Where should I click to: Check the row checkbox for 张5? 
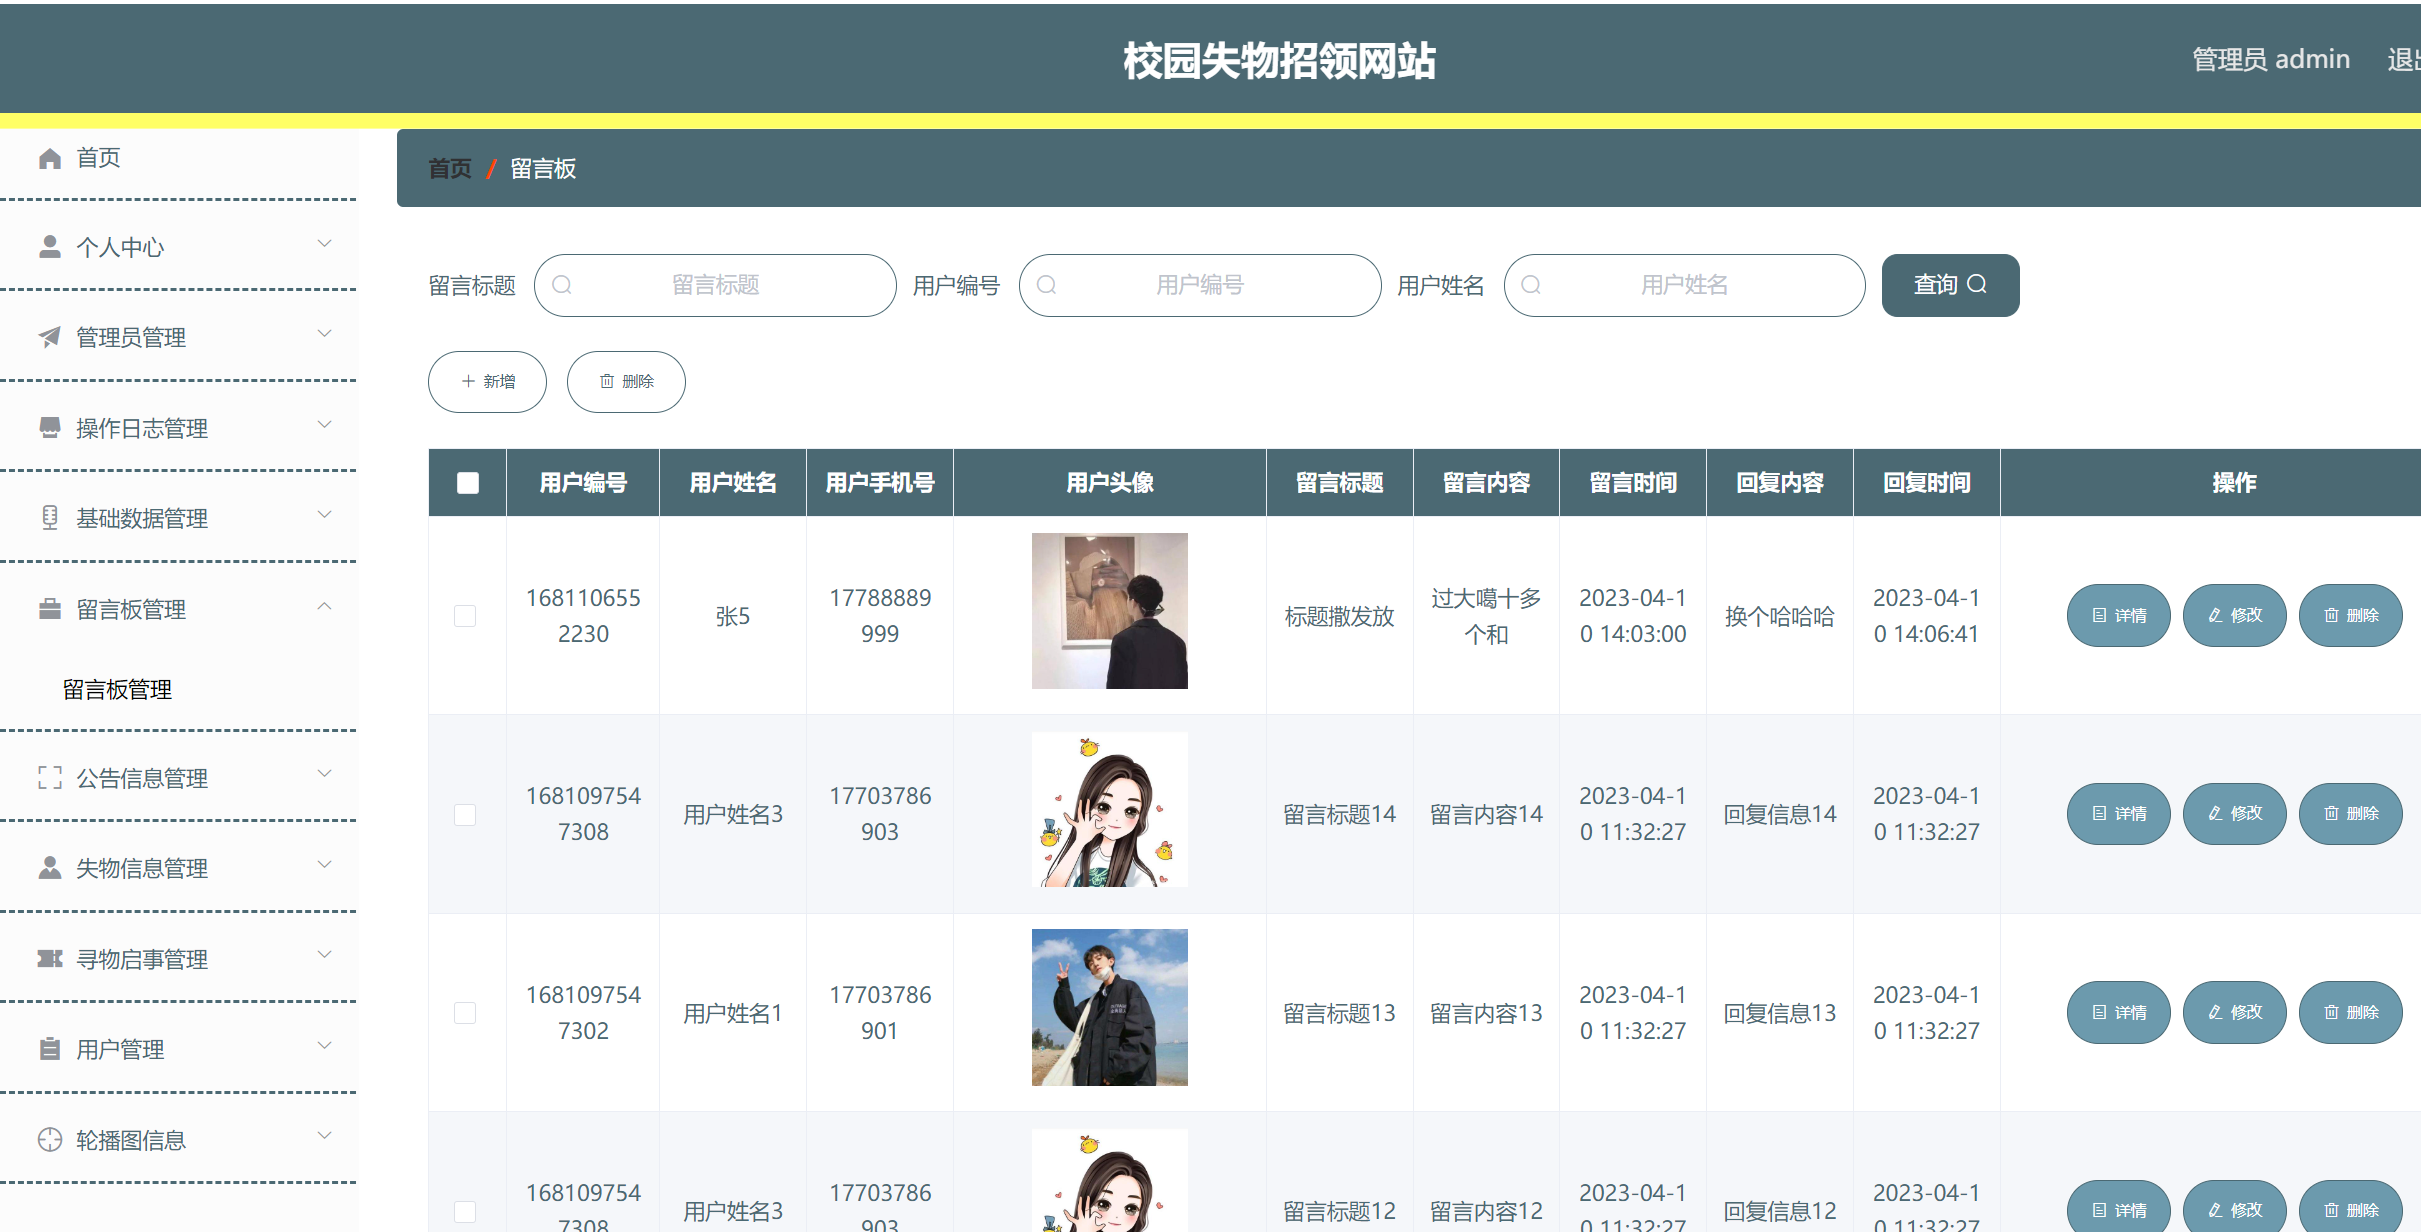click(464, 616)
